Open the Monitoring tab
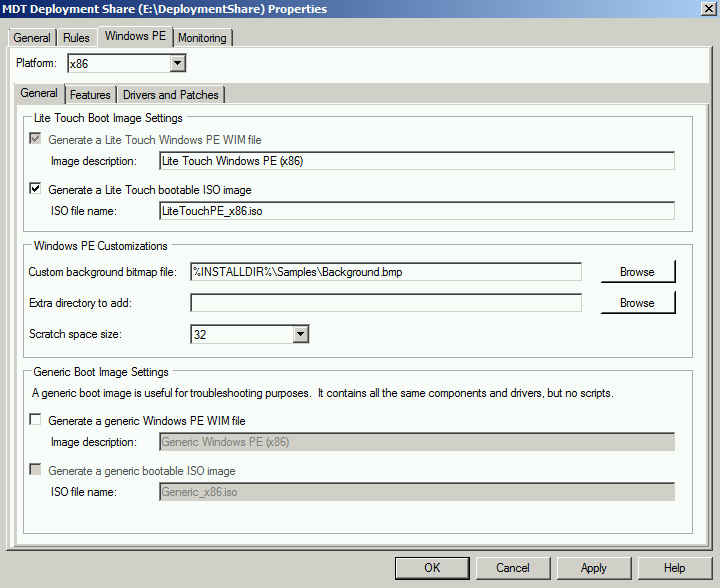This screenshot has width=720, height=588. click(202, 38)
